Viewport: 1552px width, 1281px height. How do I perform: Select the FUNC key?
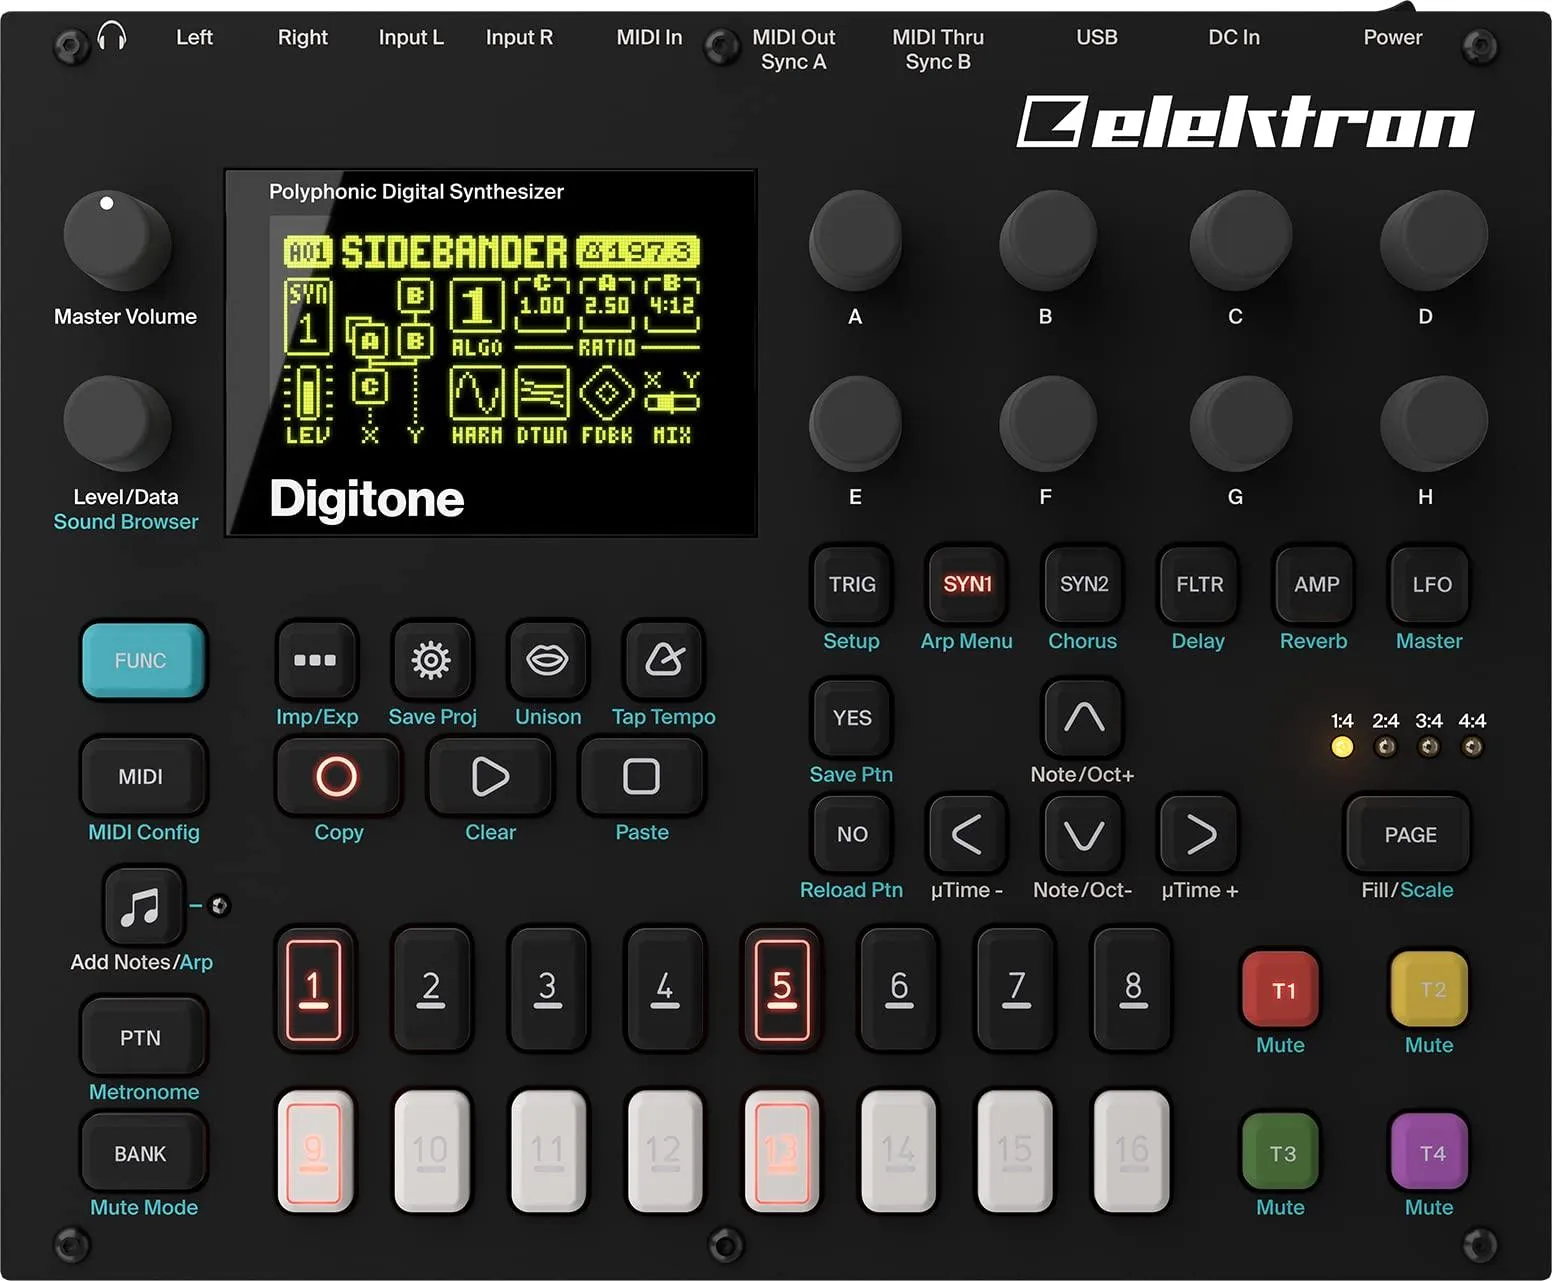tap(143, 661)
